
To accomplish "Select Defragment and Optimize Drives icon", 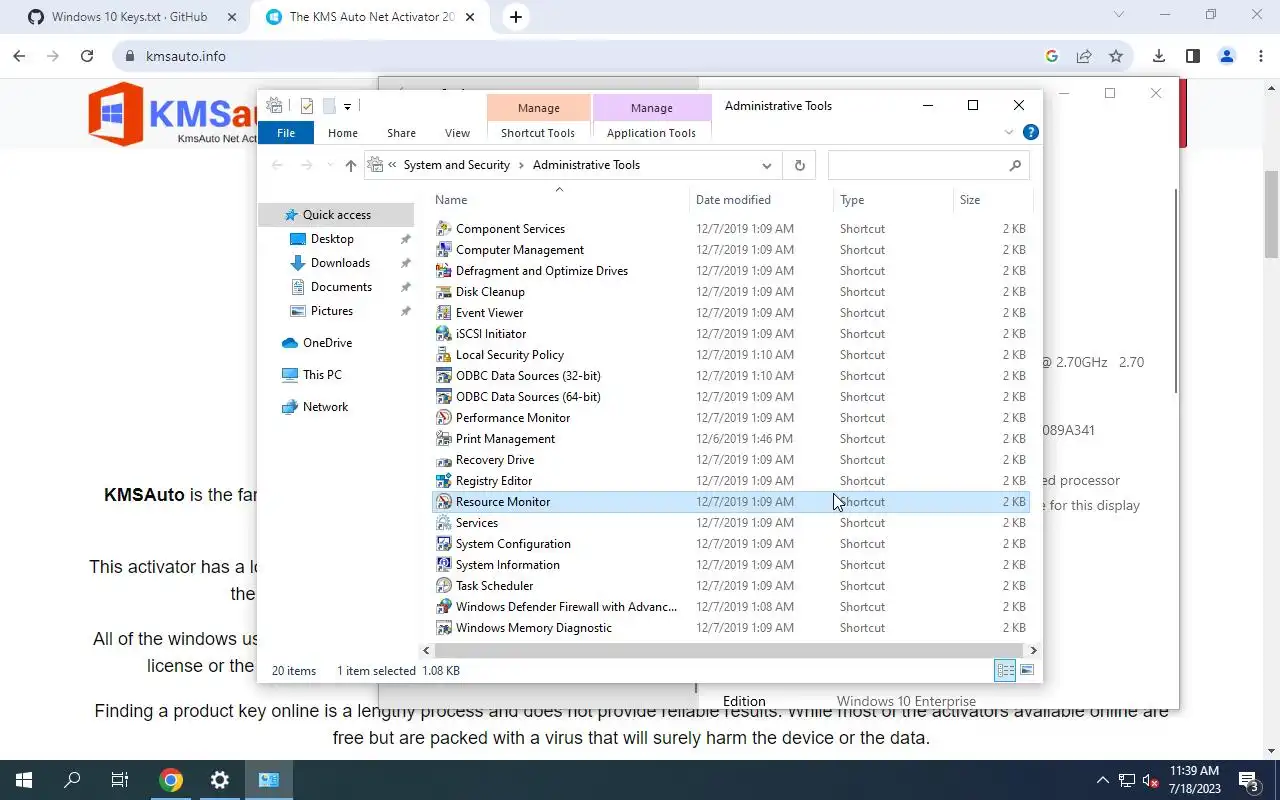I will [444, 271].
